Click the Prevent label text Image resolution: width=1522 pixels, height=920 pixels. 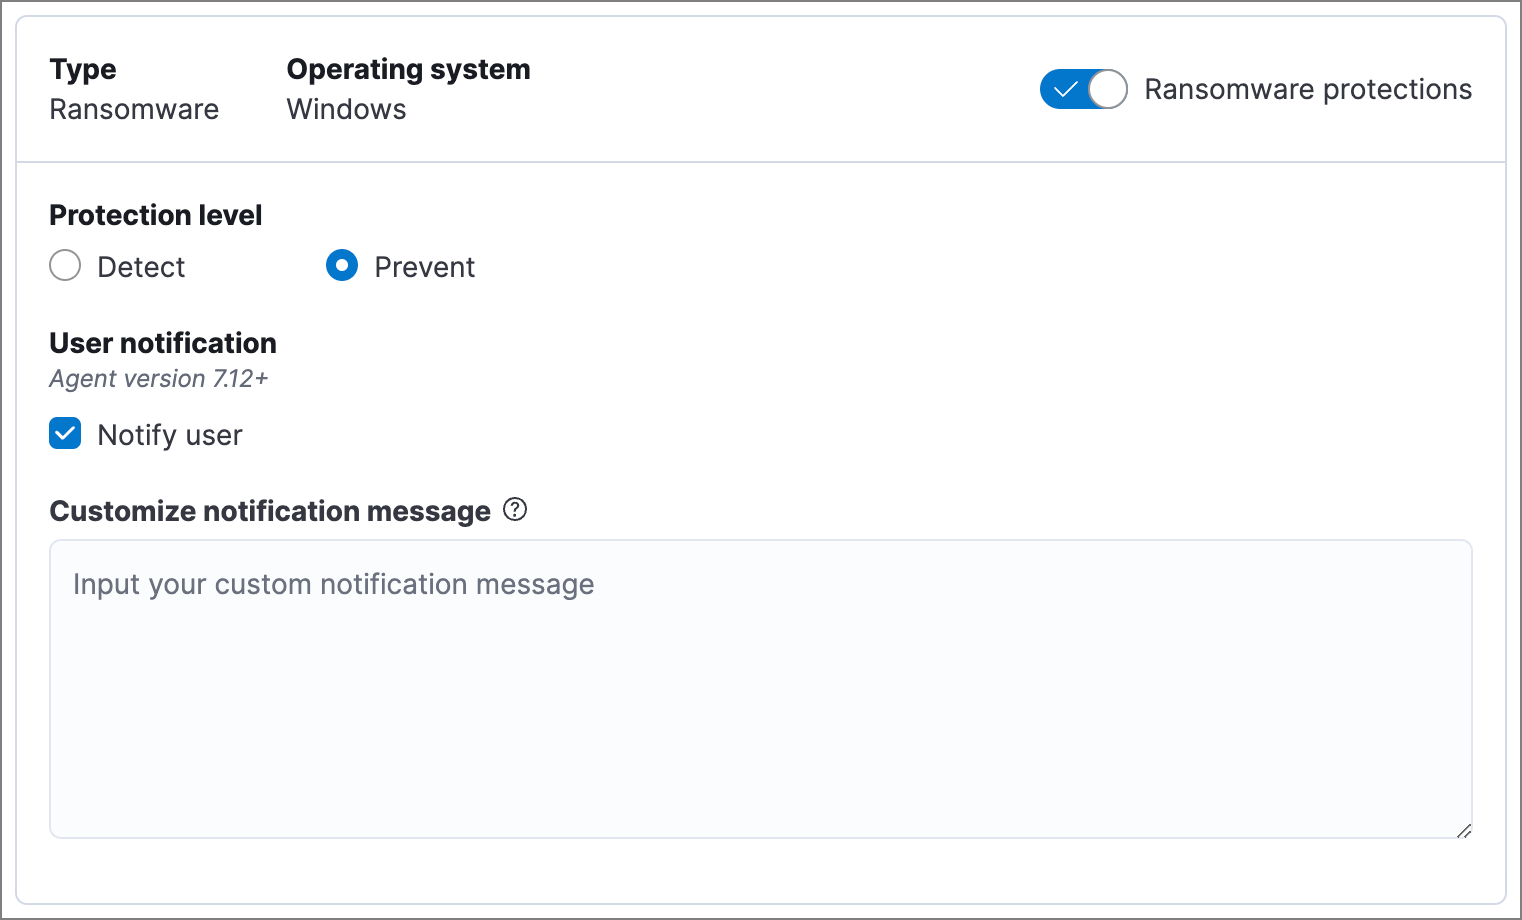click(424, 267)
